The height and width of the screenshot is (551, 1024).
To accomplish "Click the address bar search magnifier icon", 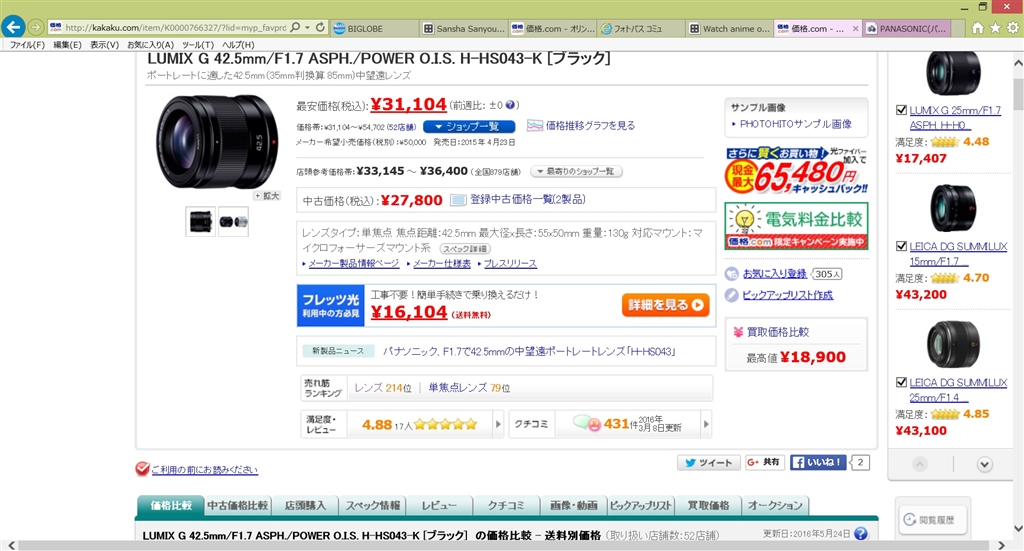I will click(x=295, y=27).
